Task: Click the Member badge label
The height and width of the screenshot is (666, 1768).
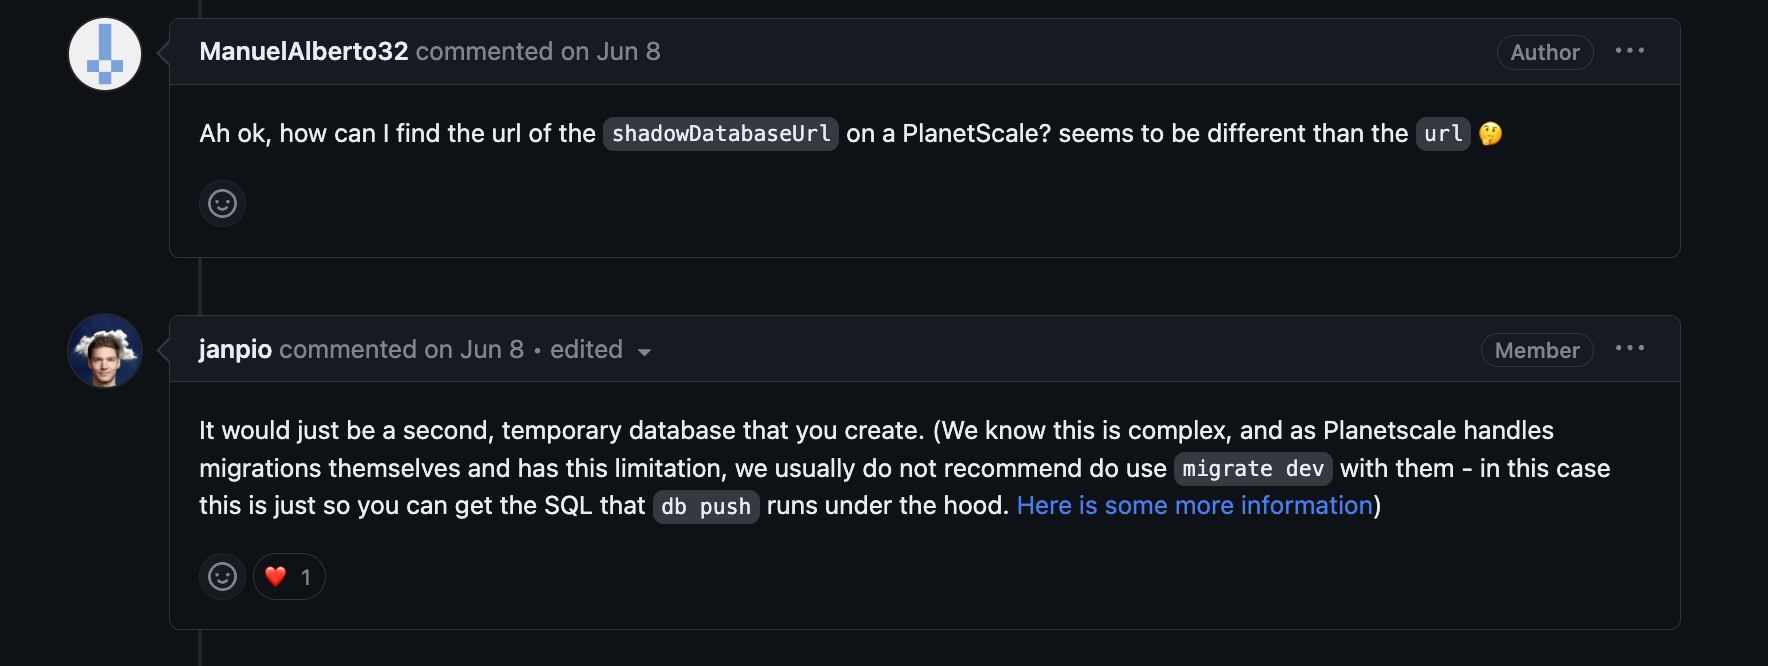Action: coord(1536,350)
